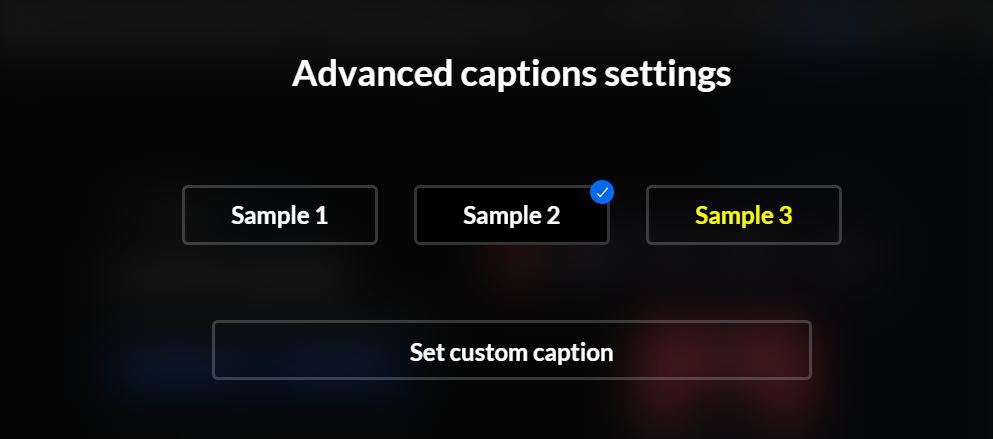
Task: Click the currently checked caption sample
Action: pyautogui.click(x=512, y=215)
